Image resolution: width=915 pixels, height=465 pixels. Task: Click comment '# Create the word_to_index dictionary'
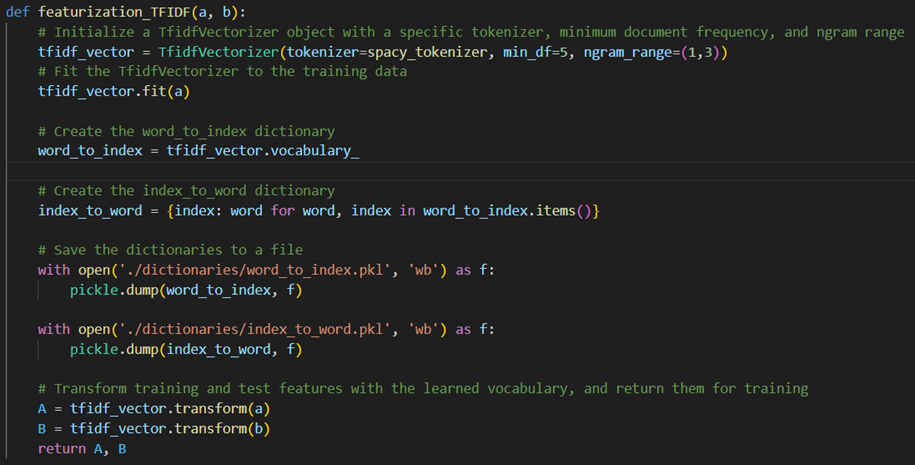[x=186, y=131]
